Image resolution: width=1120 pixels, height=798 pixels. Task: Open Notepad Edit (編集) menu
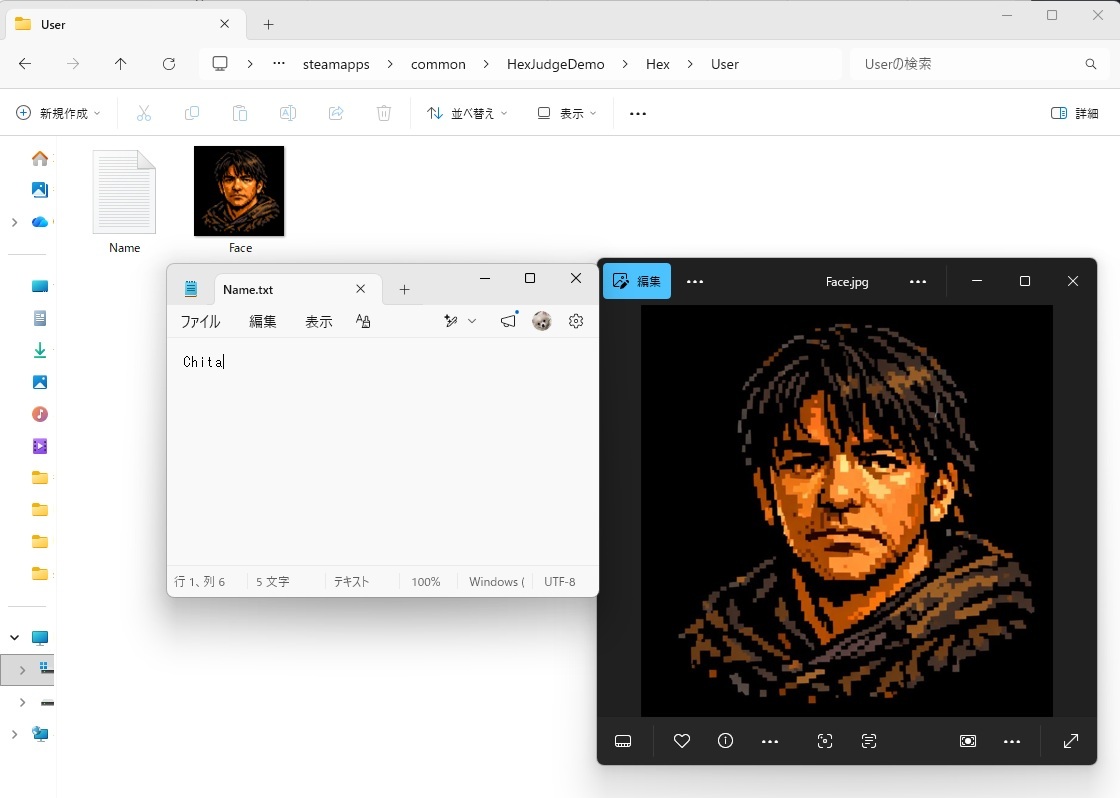coord(263,321)
